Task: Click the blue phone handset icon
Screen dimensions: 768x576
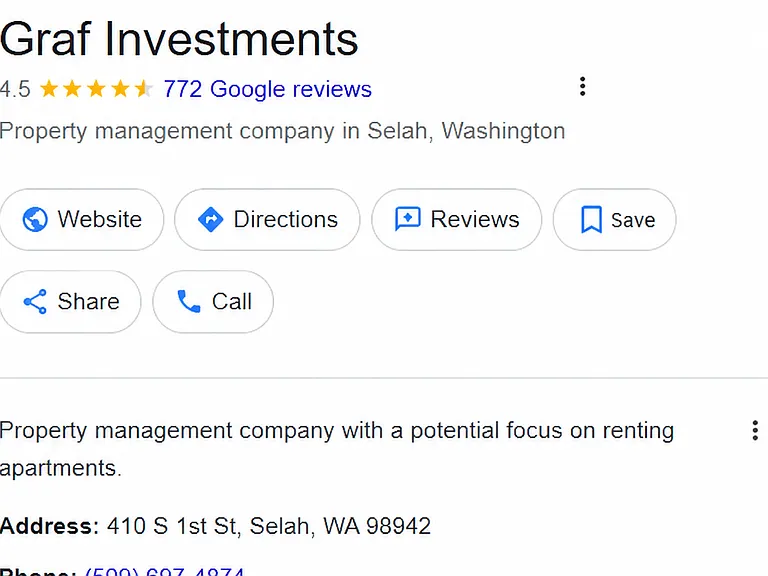Action: (189, 301)
